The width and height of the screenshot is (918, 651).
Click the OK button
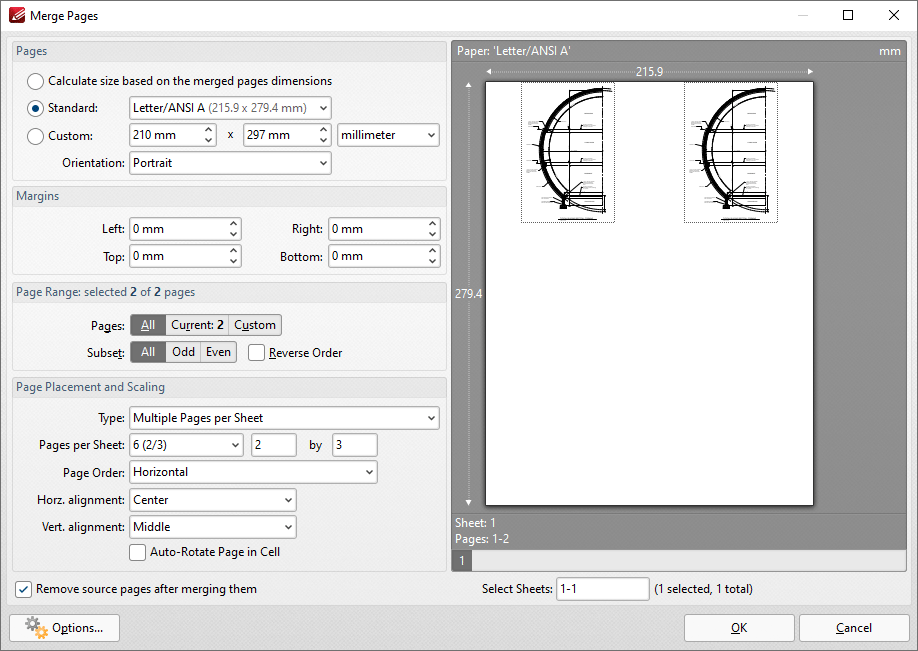coord(739,628)
